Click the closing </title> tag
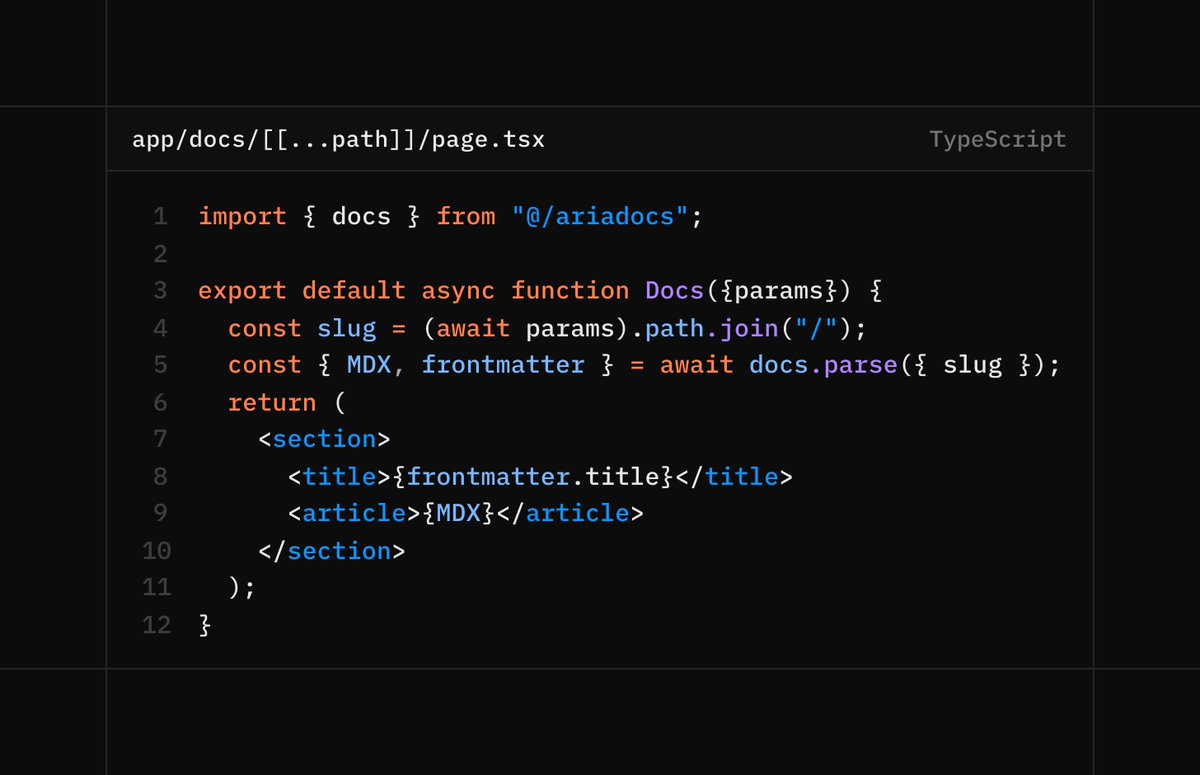 pos(734,477)
